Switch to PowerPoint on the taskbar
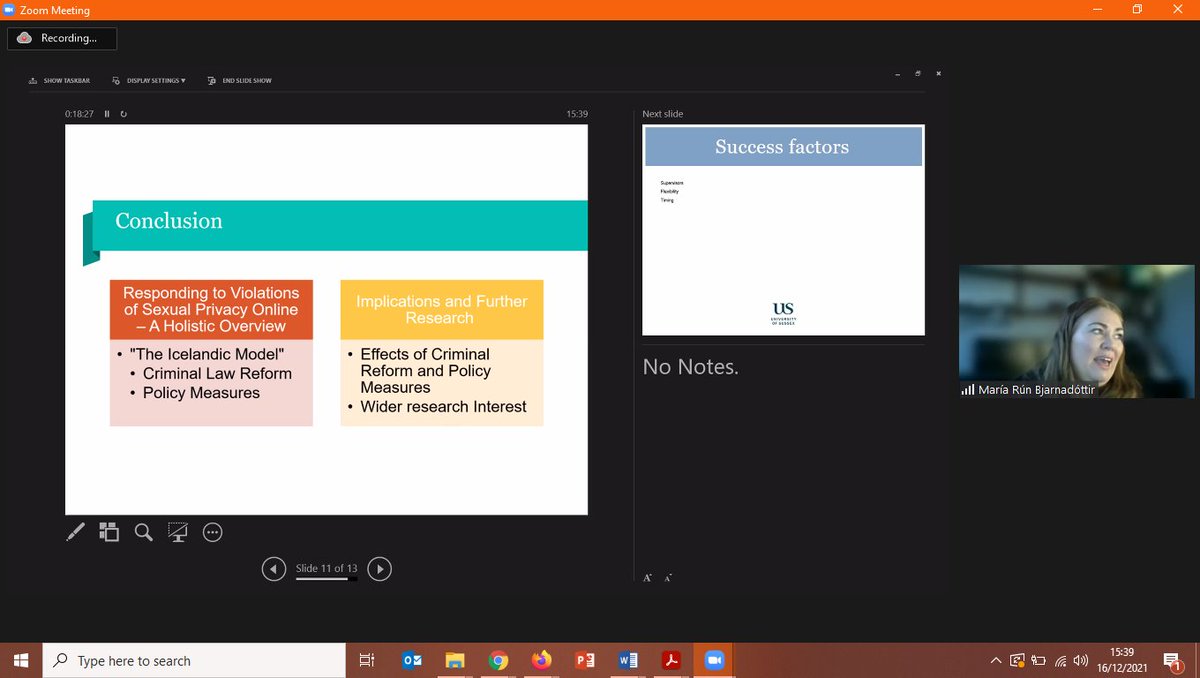The width and height of the screenshot is (1200, 678). (x=585, y=660)
